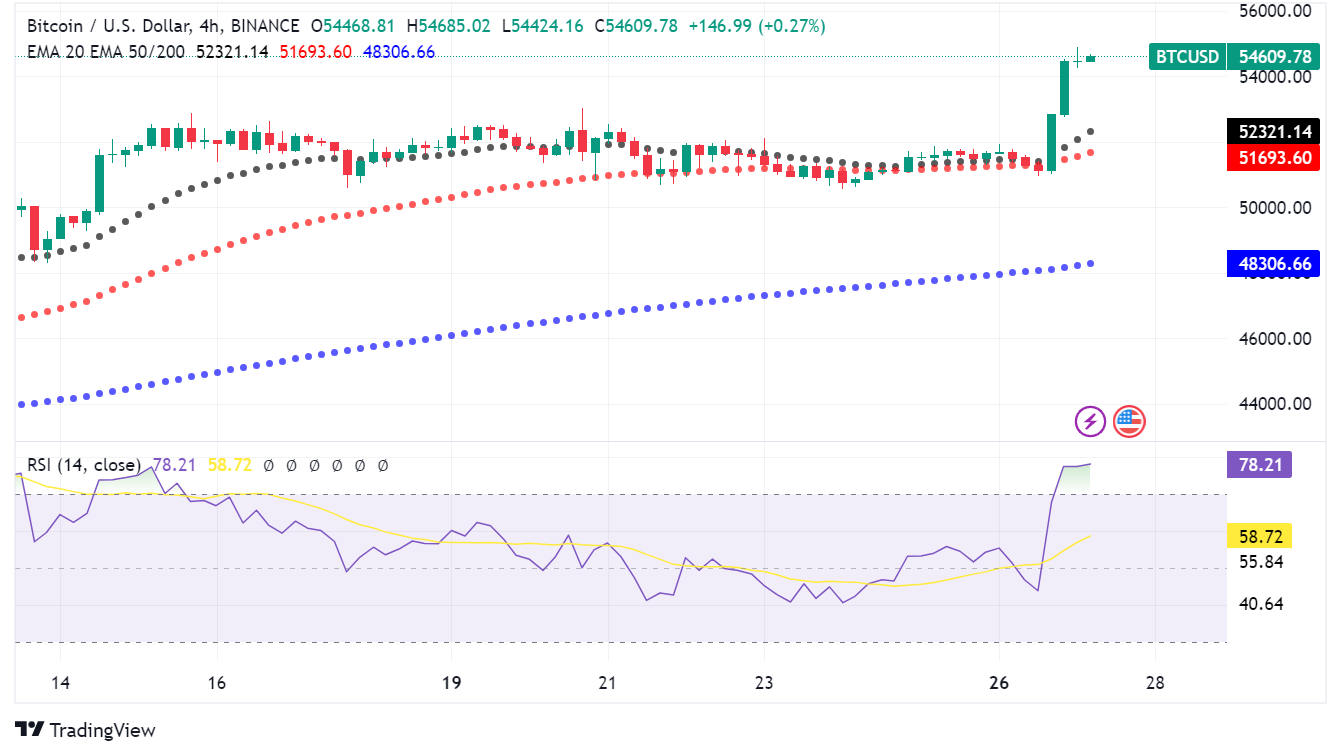Click the TradingView logo
1341x756 pixels.
[30, 730]
